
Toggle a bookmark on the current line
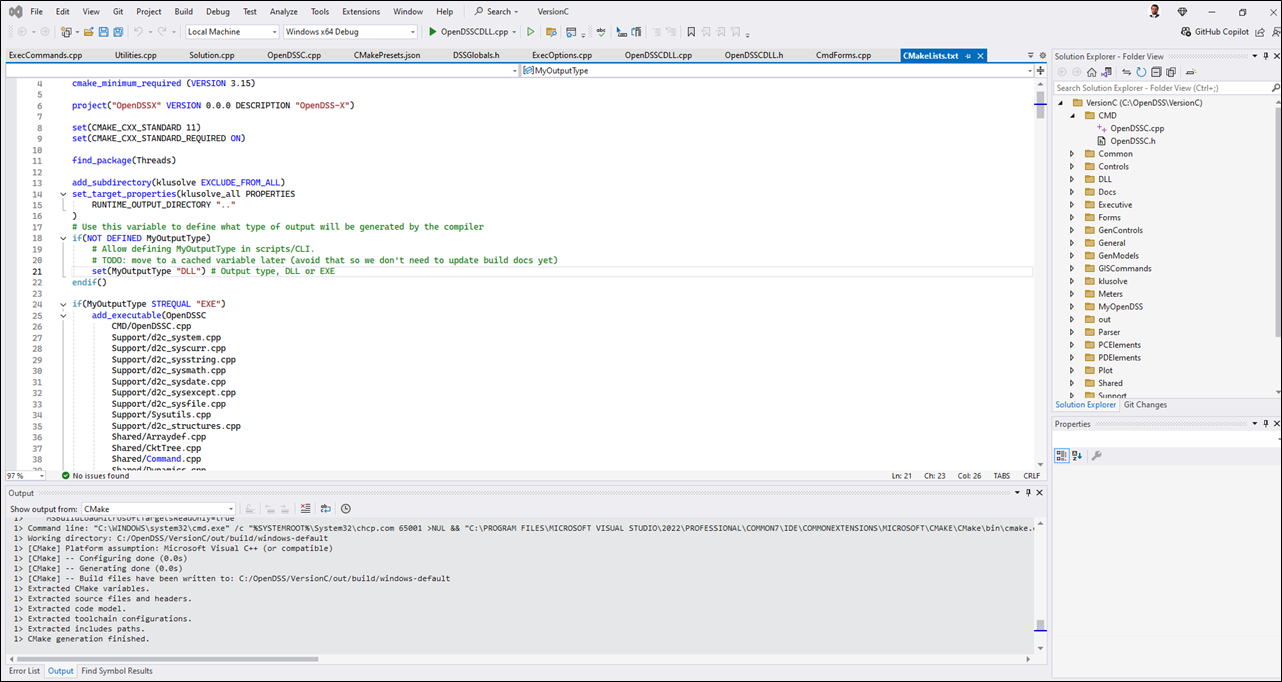coord(692,31)
